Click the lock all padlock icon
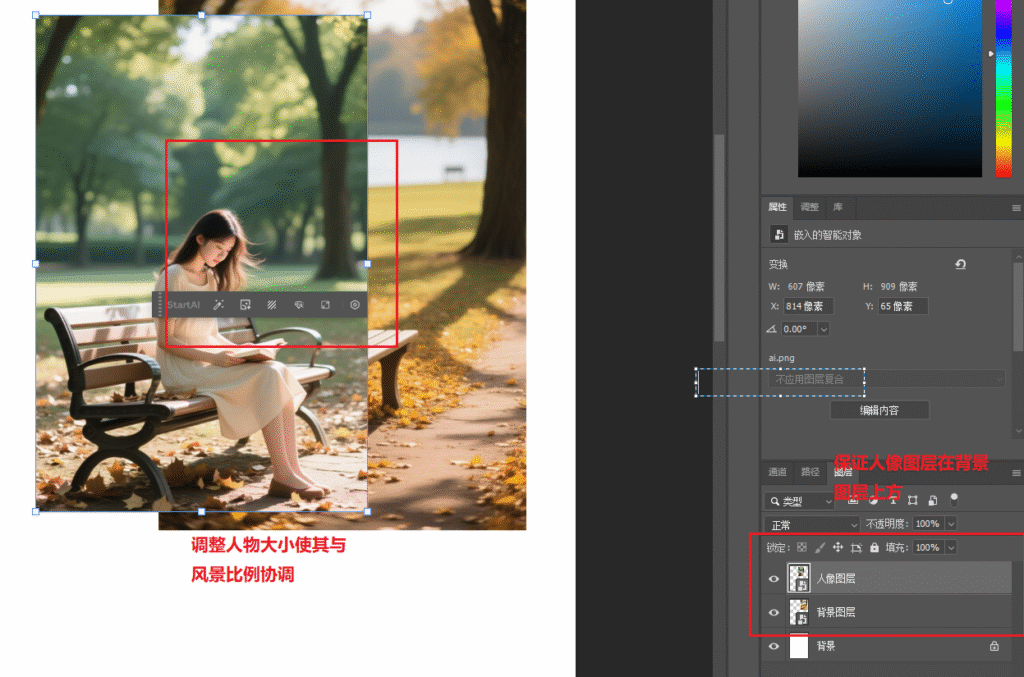 tap(874, 548)
